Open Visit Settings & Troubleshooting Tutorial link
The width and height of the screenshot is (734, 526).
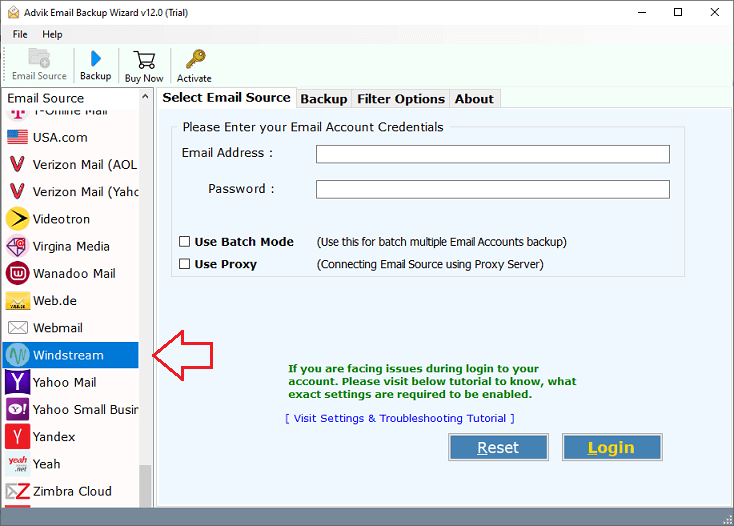pyautogui.click(x=400, y=418)
